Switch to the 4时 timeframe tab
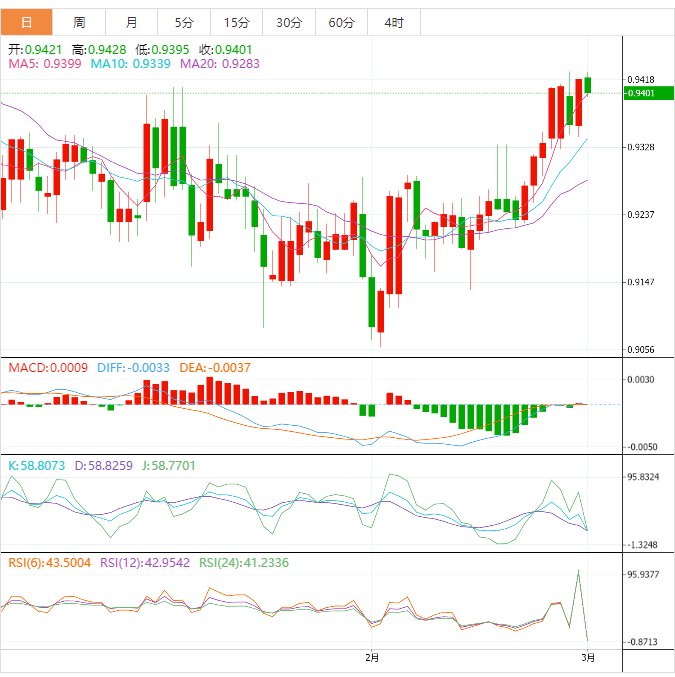This screenshot has width=675, height=677. (x=393, y=22)
